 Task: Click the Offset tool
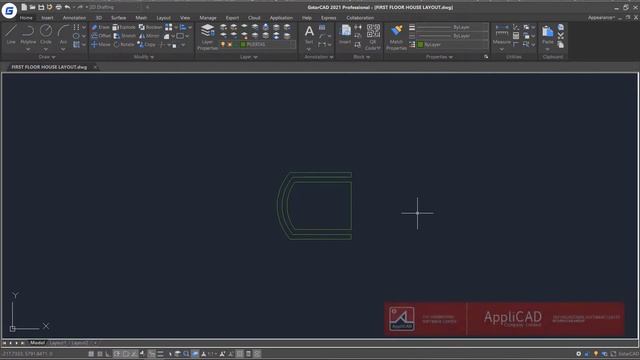[101, 36]
